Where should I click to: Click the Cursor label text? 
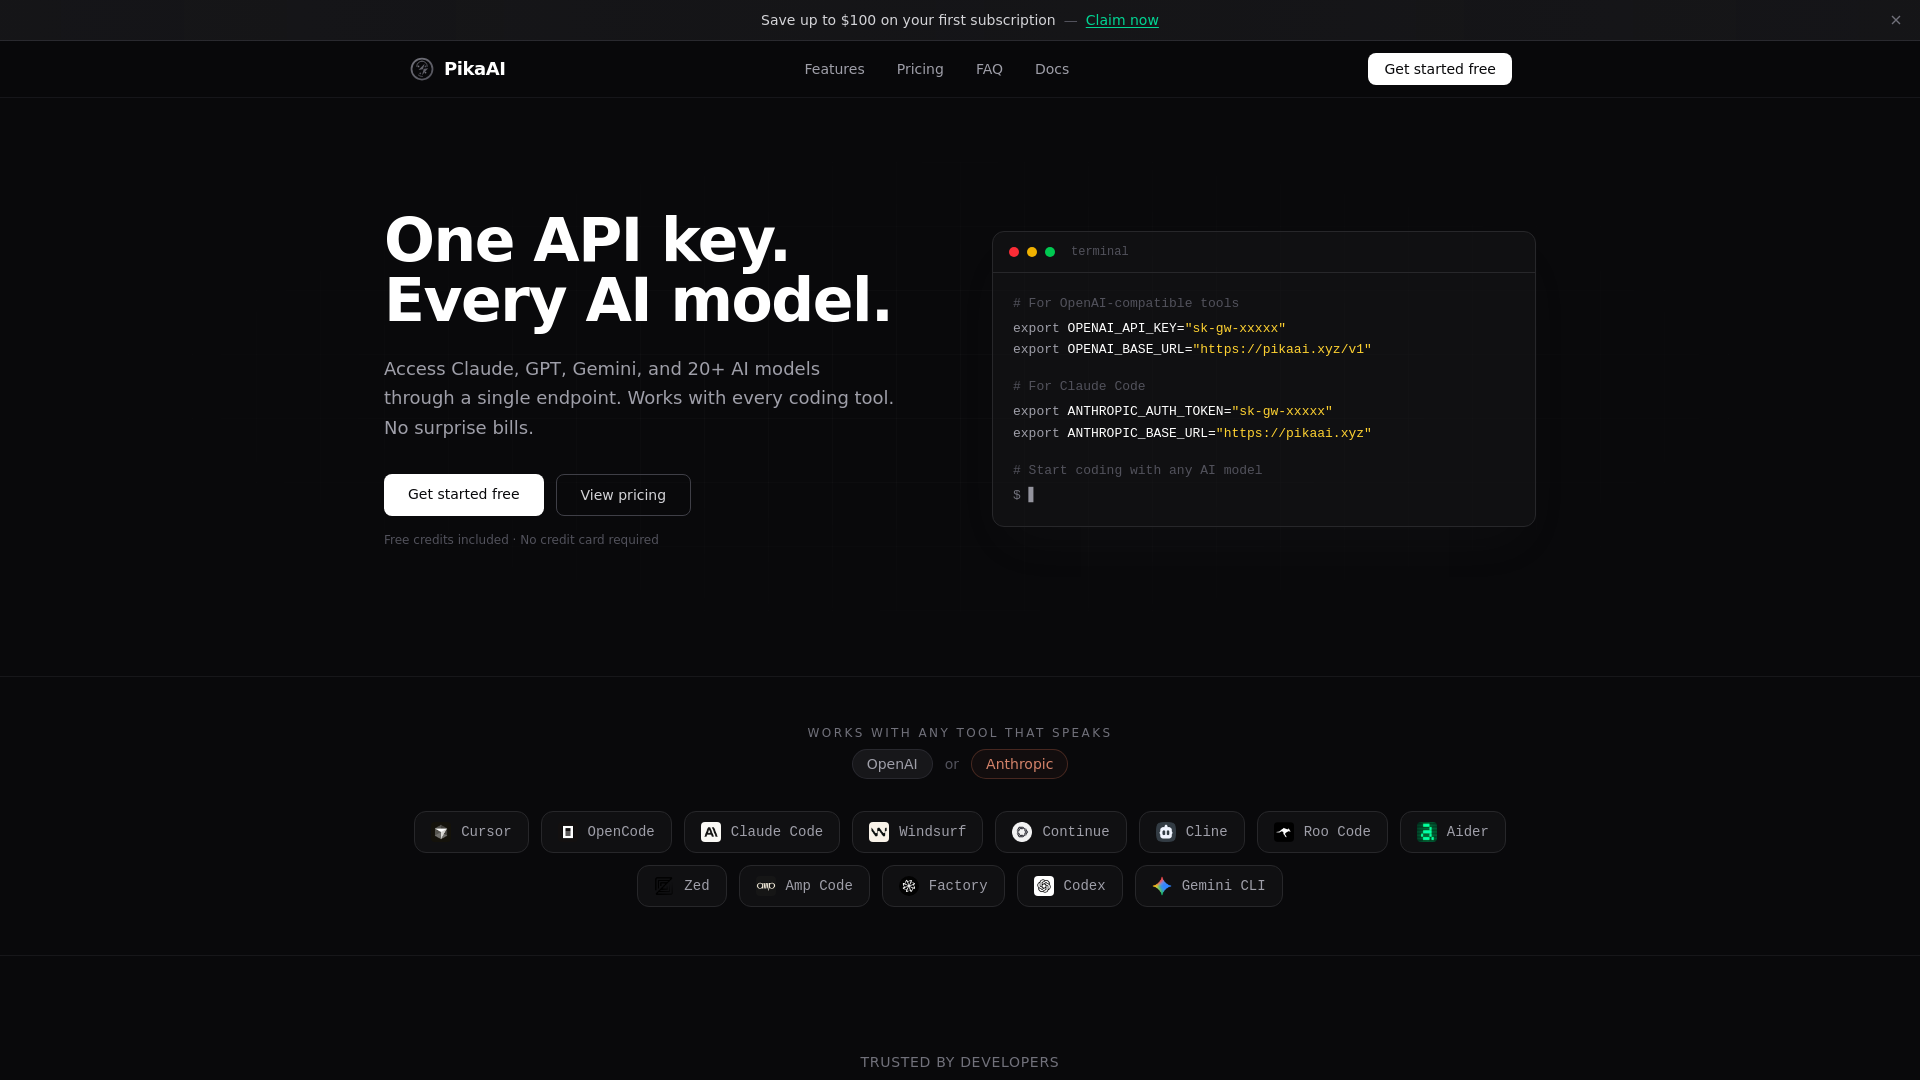click(x=486, y=832)
